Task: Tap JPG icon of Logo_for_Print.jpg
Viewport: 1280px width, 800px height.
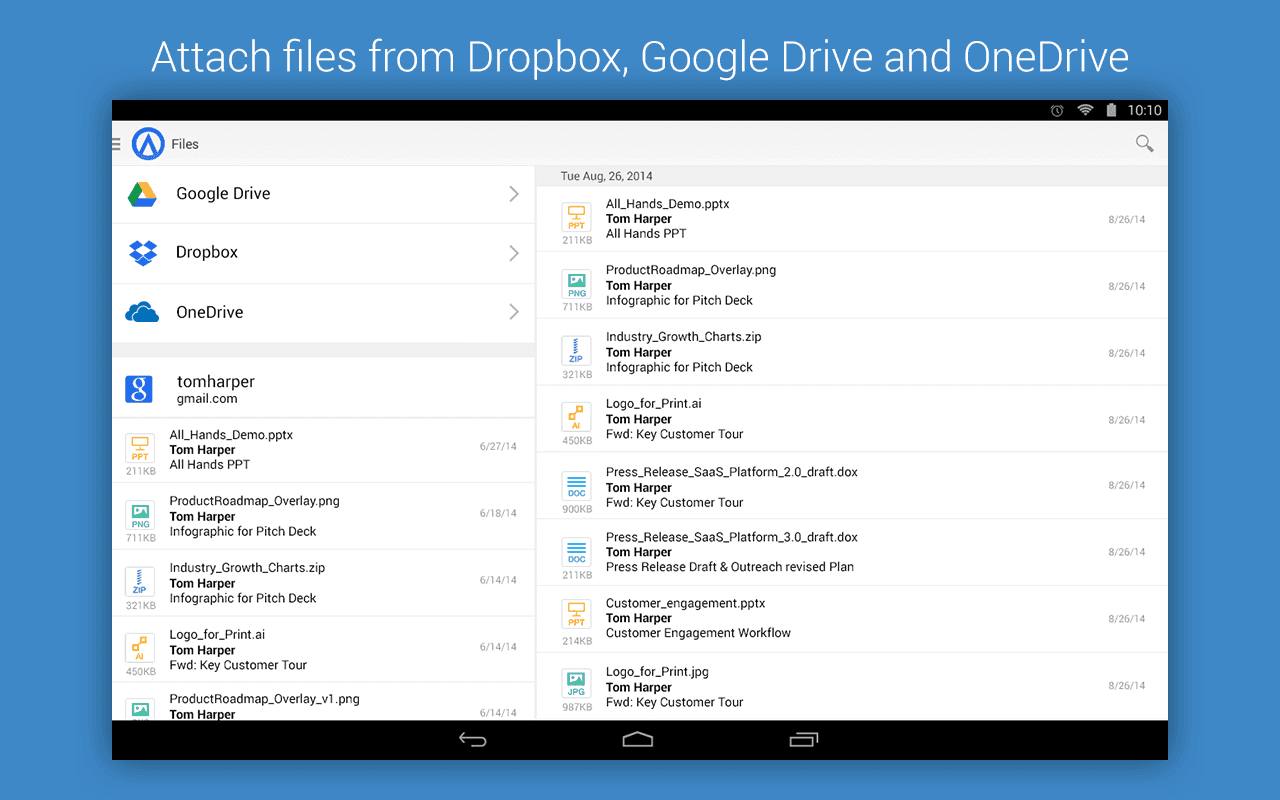Action: click(x=576, y=684)
